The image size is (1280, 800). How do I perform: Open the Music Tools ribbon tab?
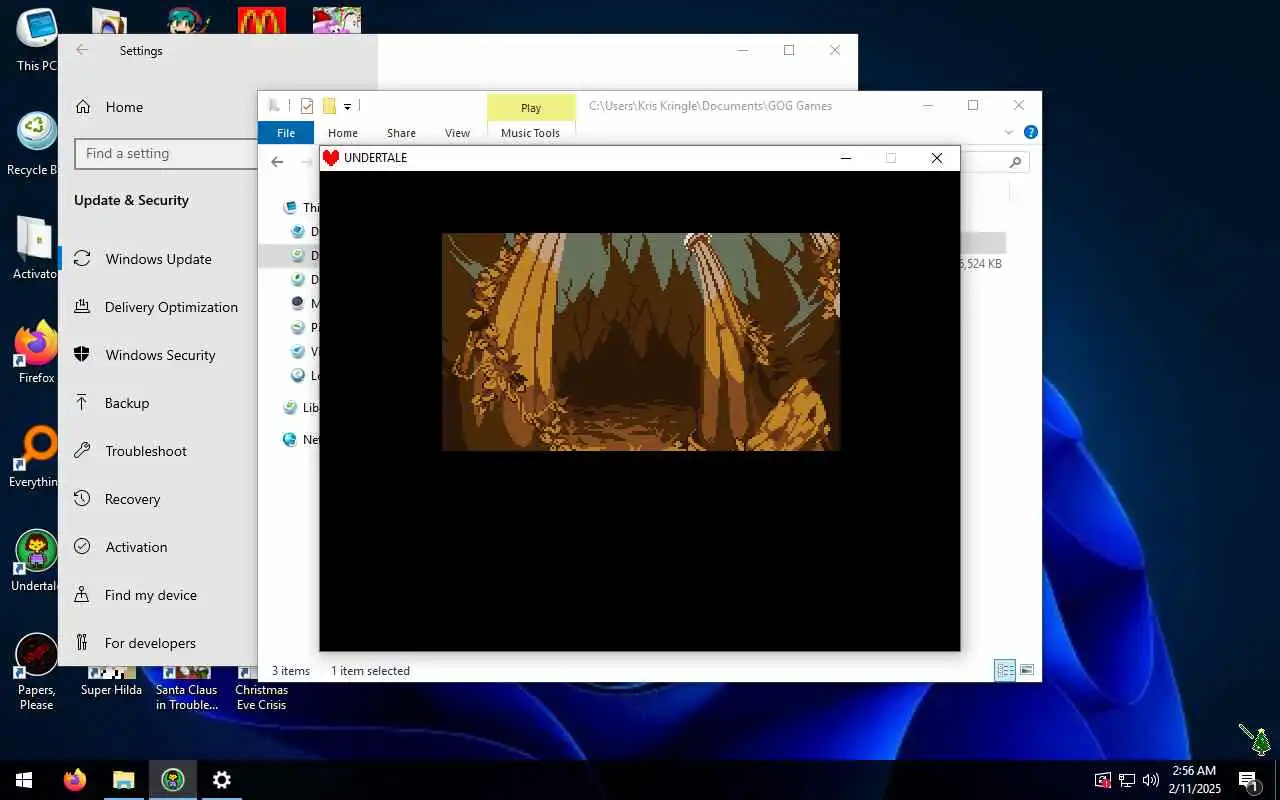[531, 133]
